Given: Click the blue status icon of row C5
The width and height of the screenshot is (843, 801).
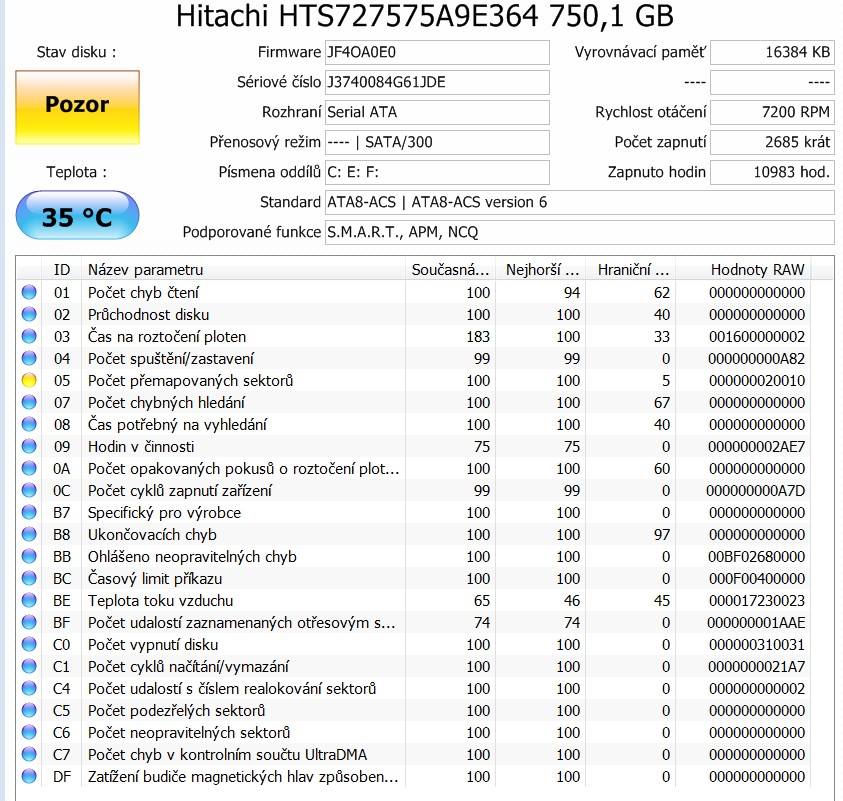Looking at the screenshot, I should click(x=29, y=711).
